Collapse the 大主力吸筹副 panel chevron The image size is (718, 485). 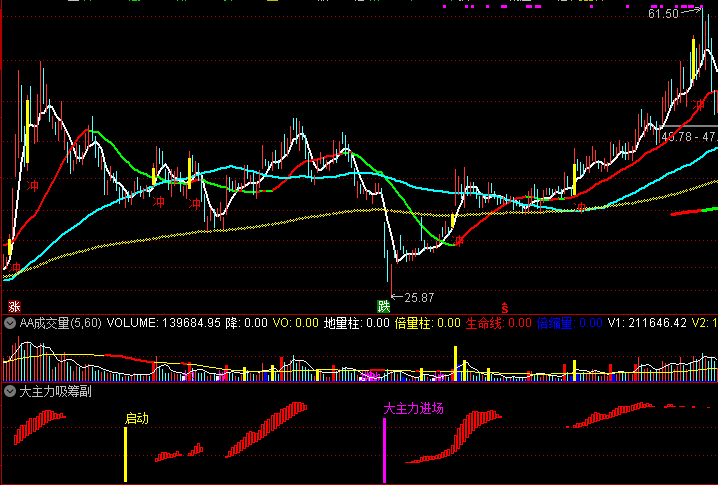(10, 391)
